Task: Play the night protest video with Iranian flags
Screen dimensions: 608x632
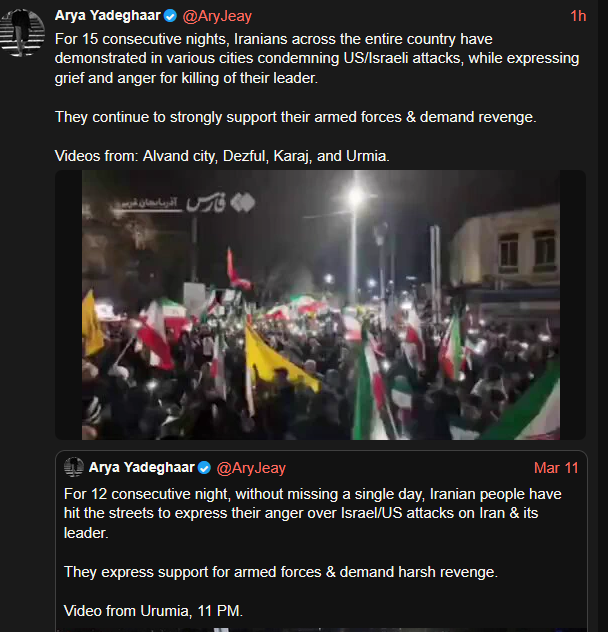Action: pyautogui.click(x=321, y=305)
